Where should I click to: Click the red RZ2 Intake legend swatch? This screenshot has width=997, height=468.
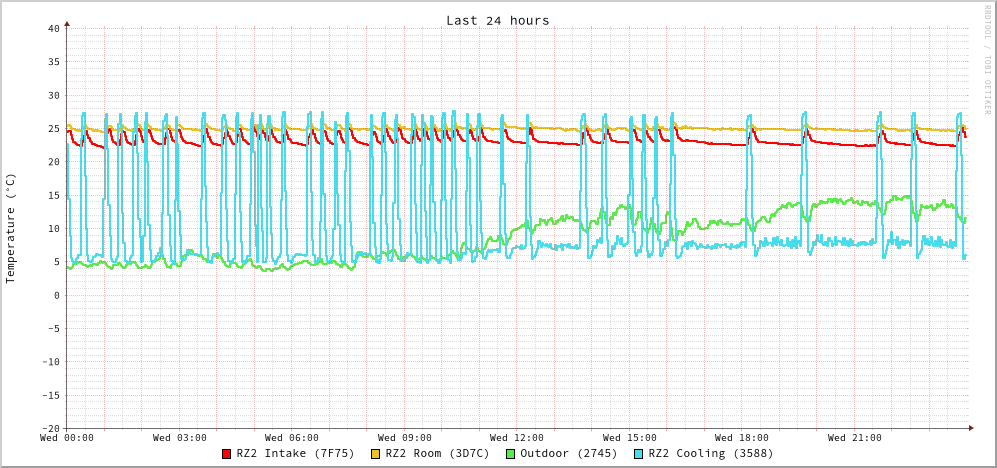(227, 454)
